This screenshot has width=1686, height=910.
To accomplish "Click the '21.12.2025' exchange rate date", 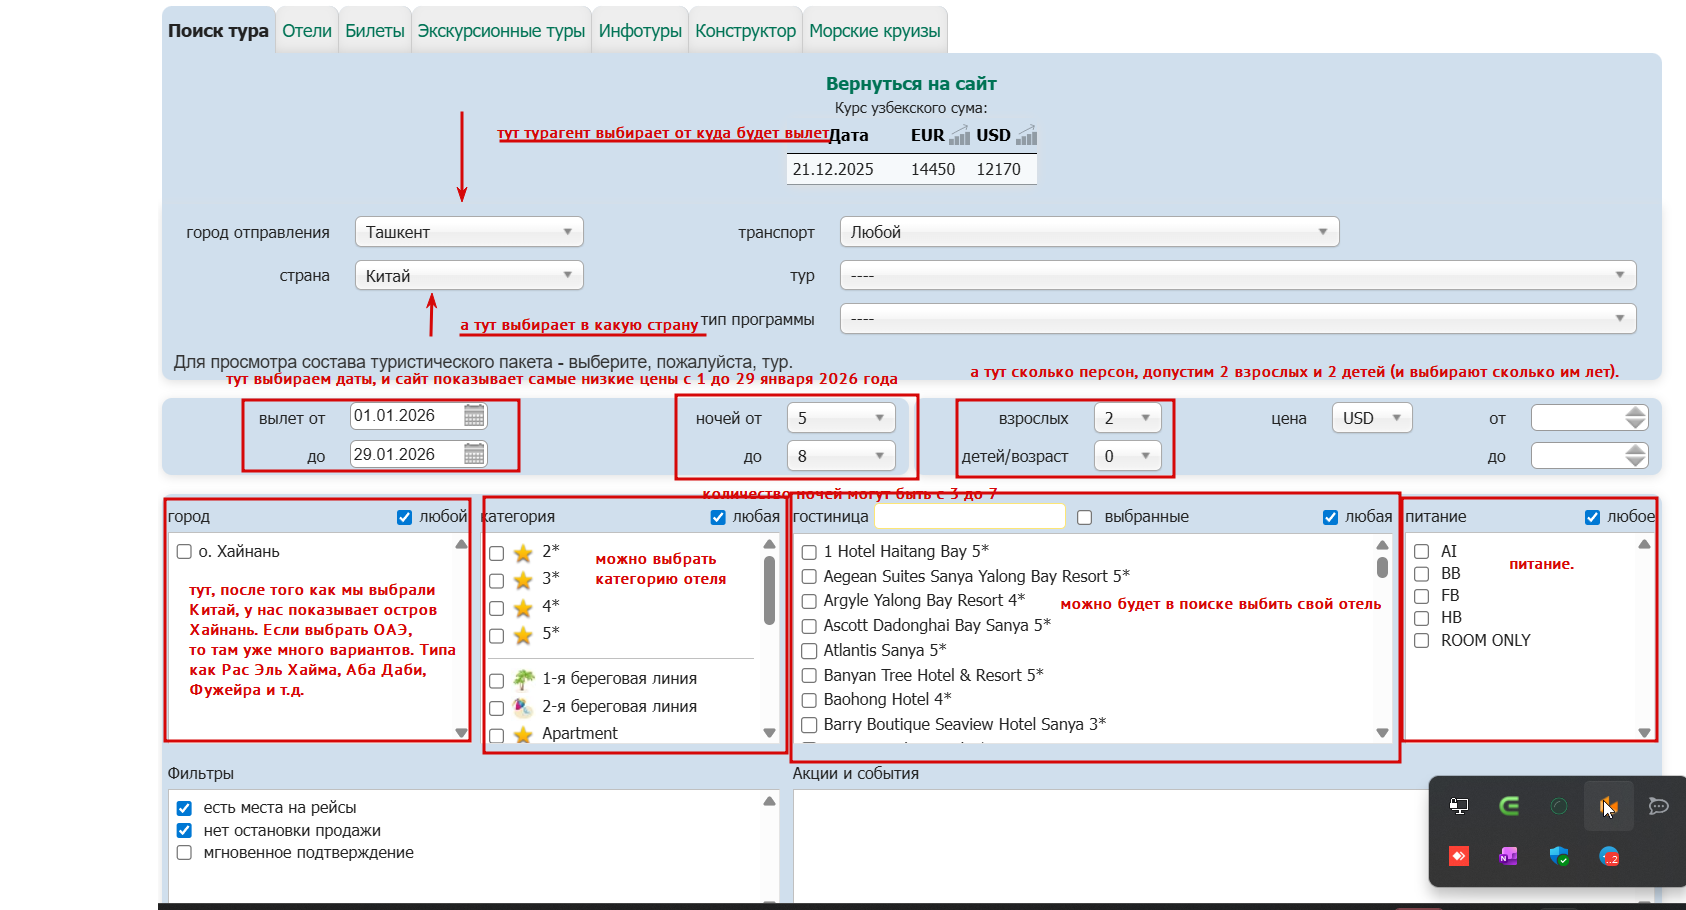I will [x=833, y=170].
